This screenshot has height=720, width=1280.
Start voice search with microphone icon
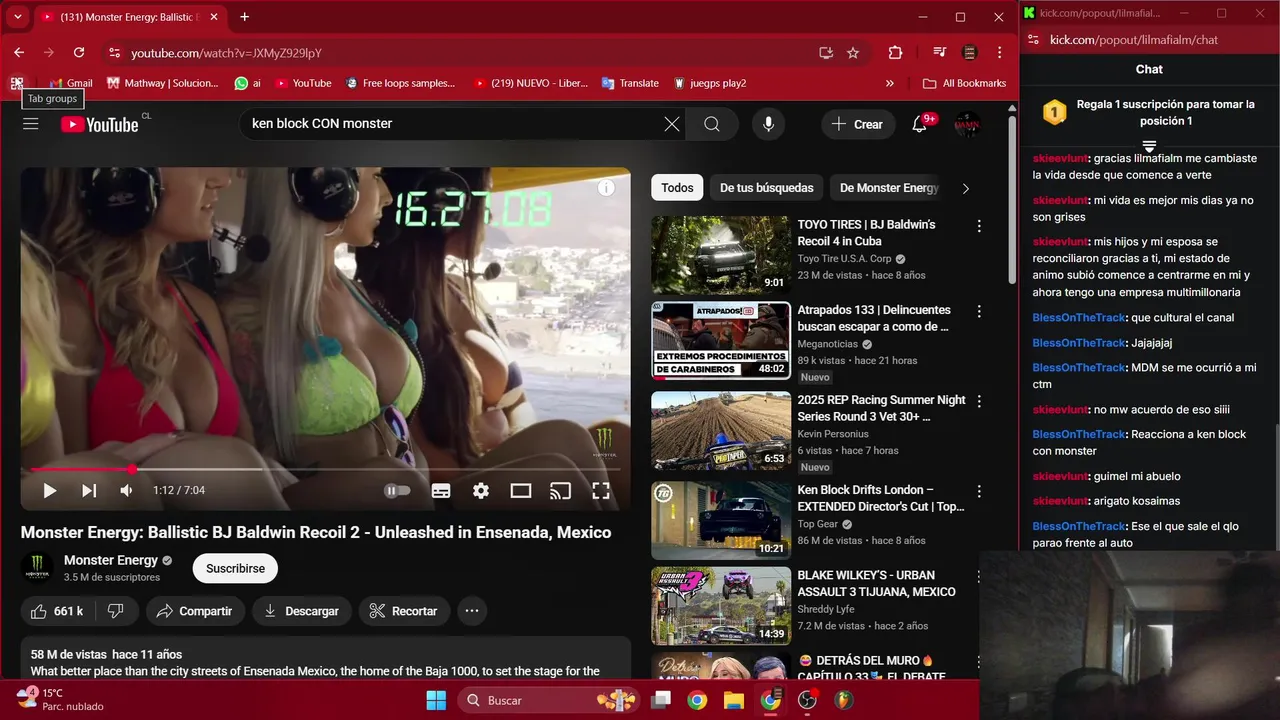[768, 124]
